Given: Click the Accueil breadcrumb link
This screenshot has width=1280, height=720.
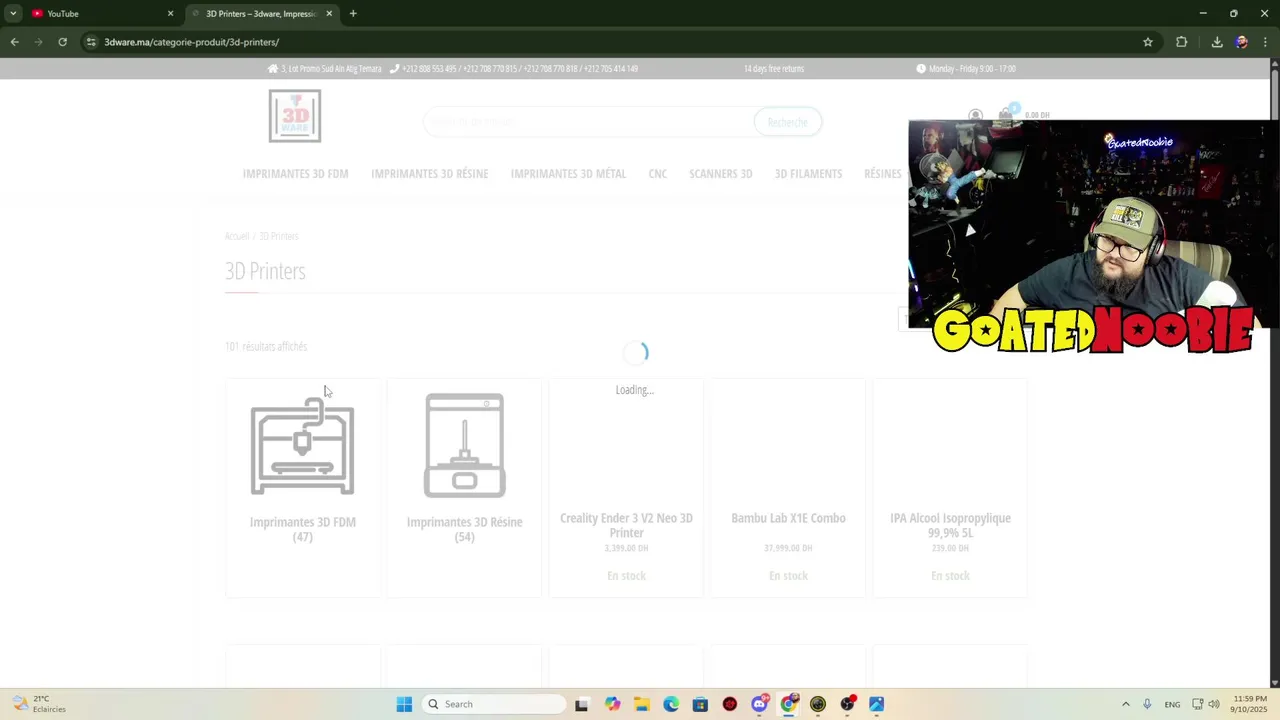Looking at the screenshot, I should (x=237, y=236).
